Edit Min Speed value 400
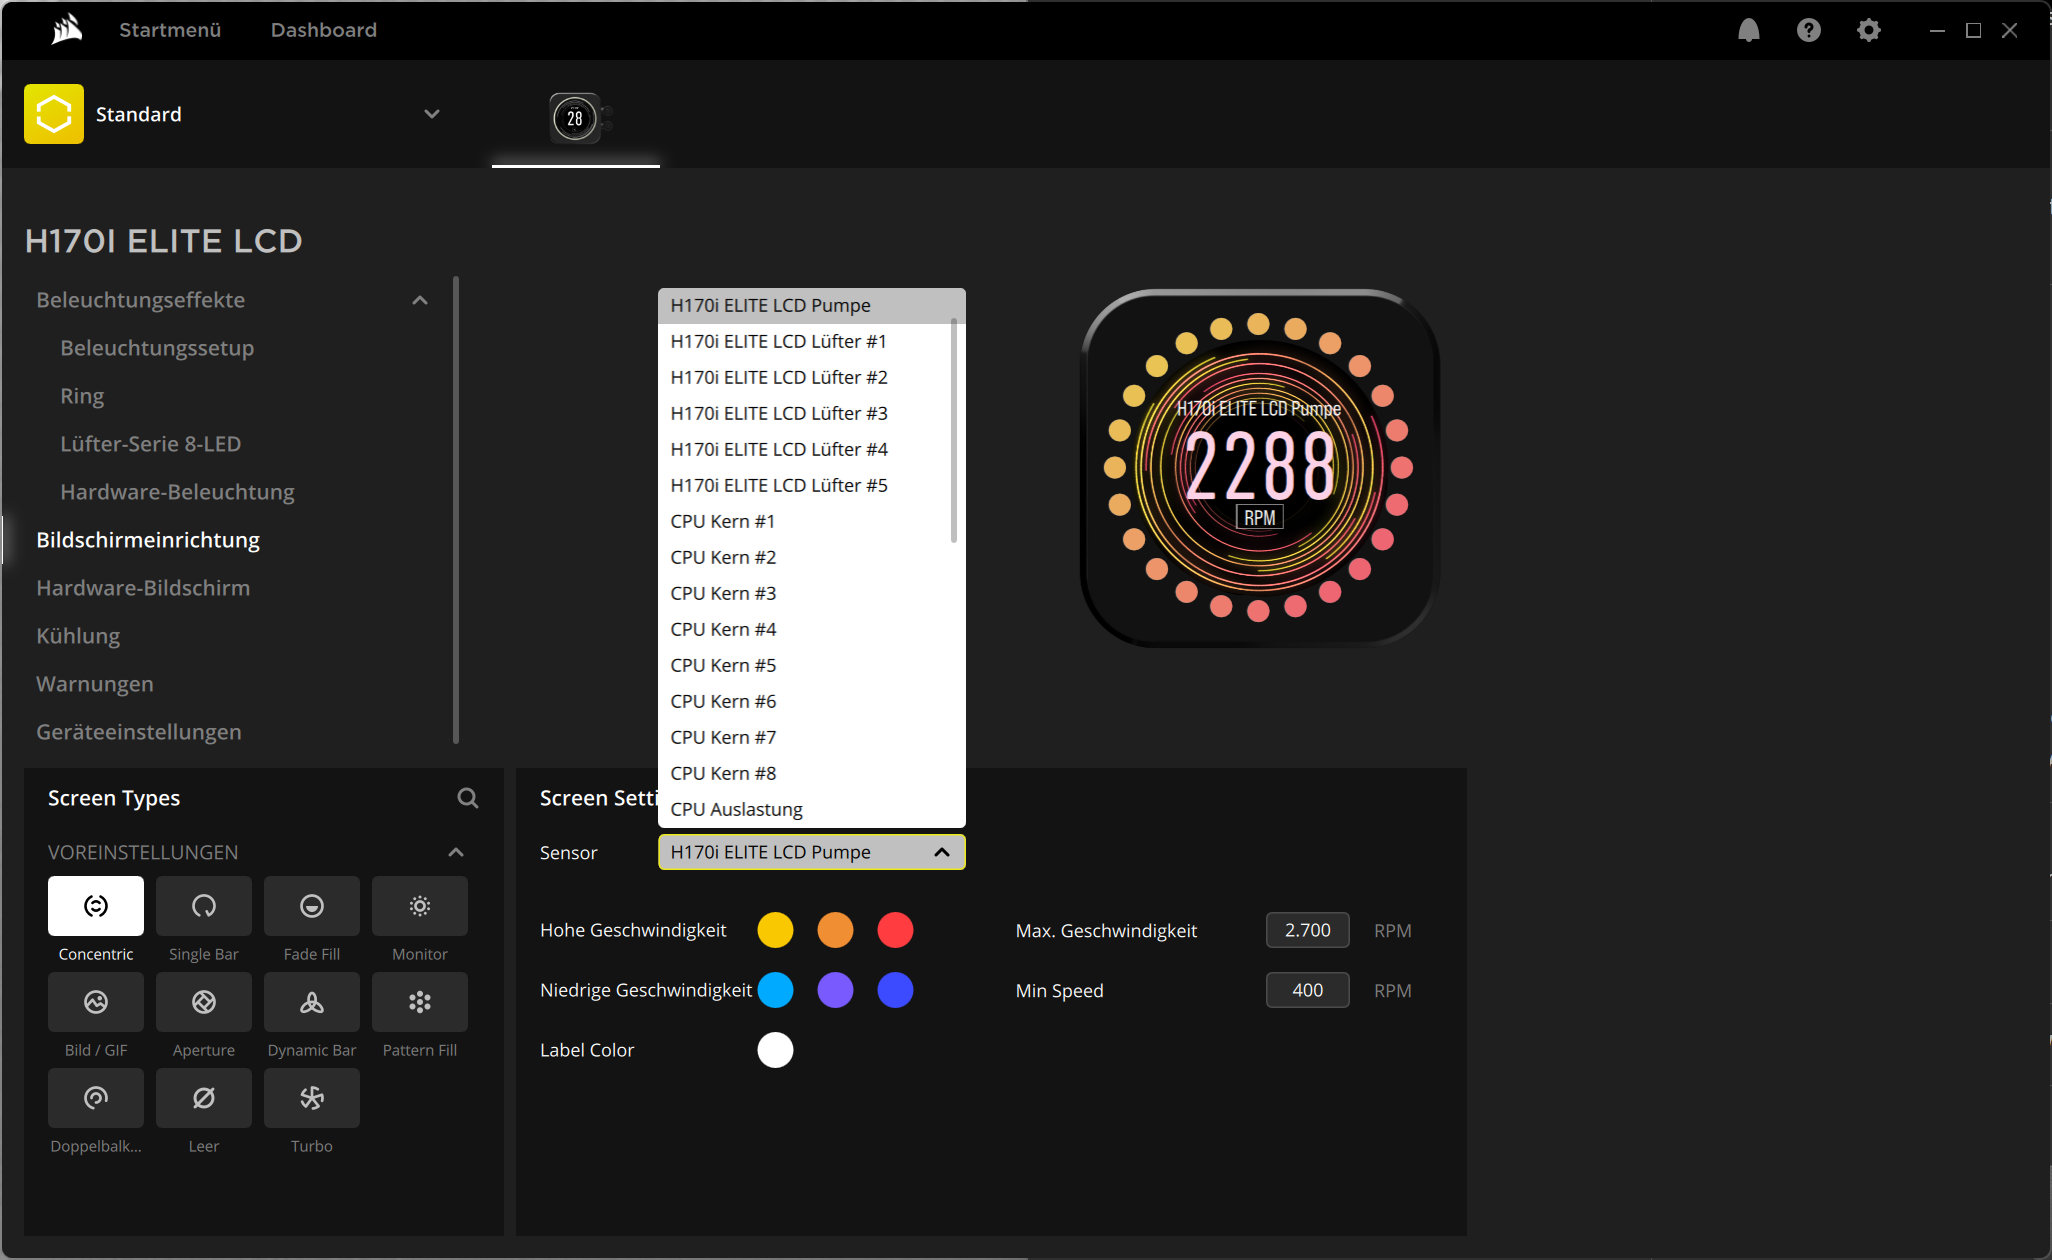2052x1260 pixels. pos(1307,990)
